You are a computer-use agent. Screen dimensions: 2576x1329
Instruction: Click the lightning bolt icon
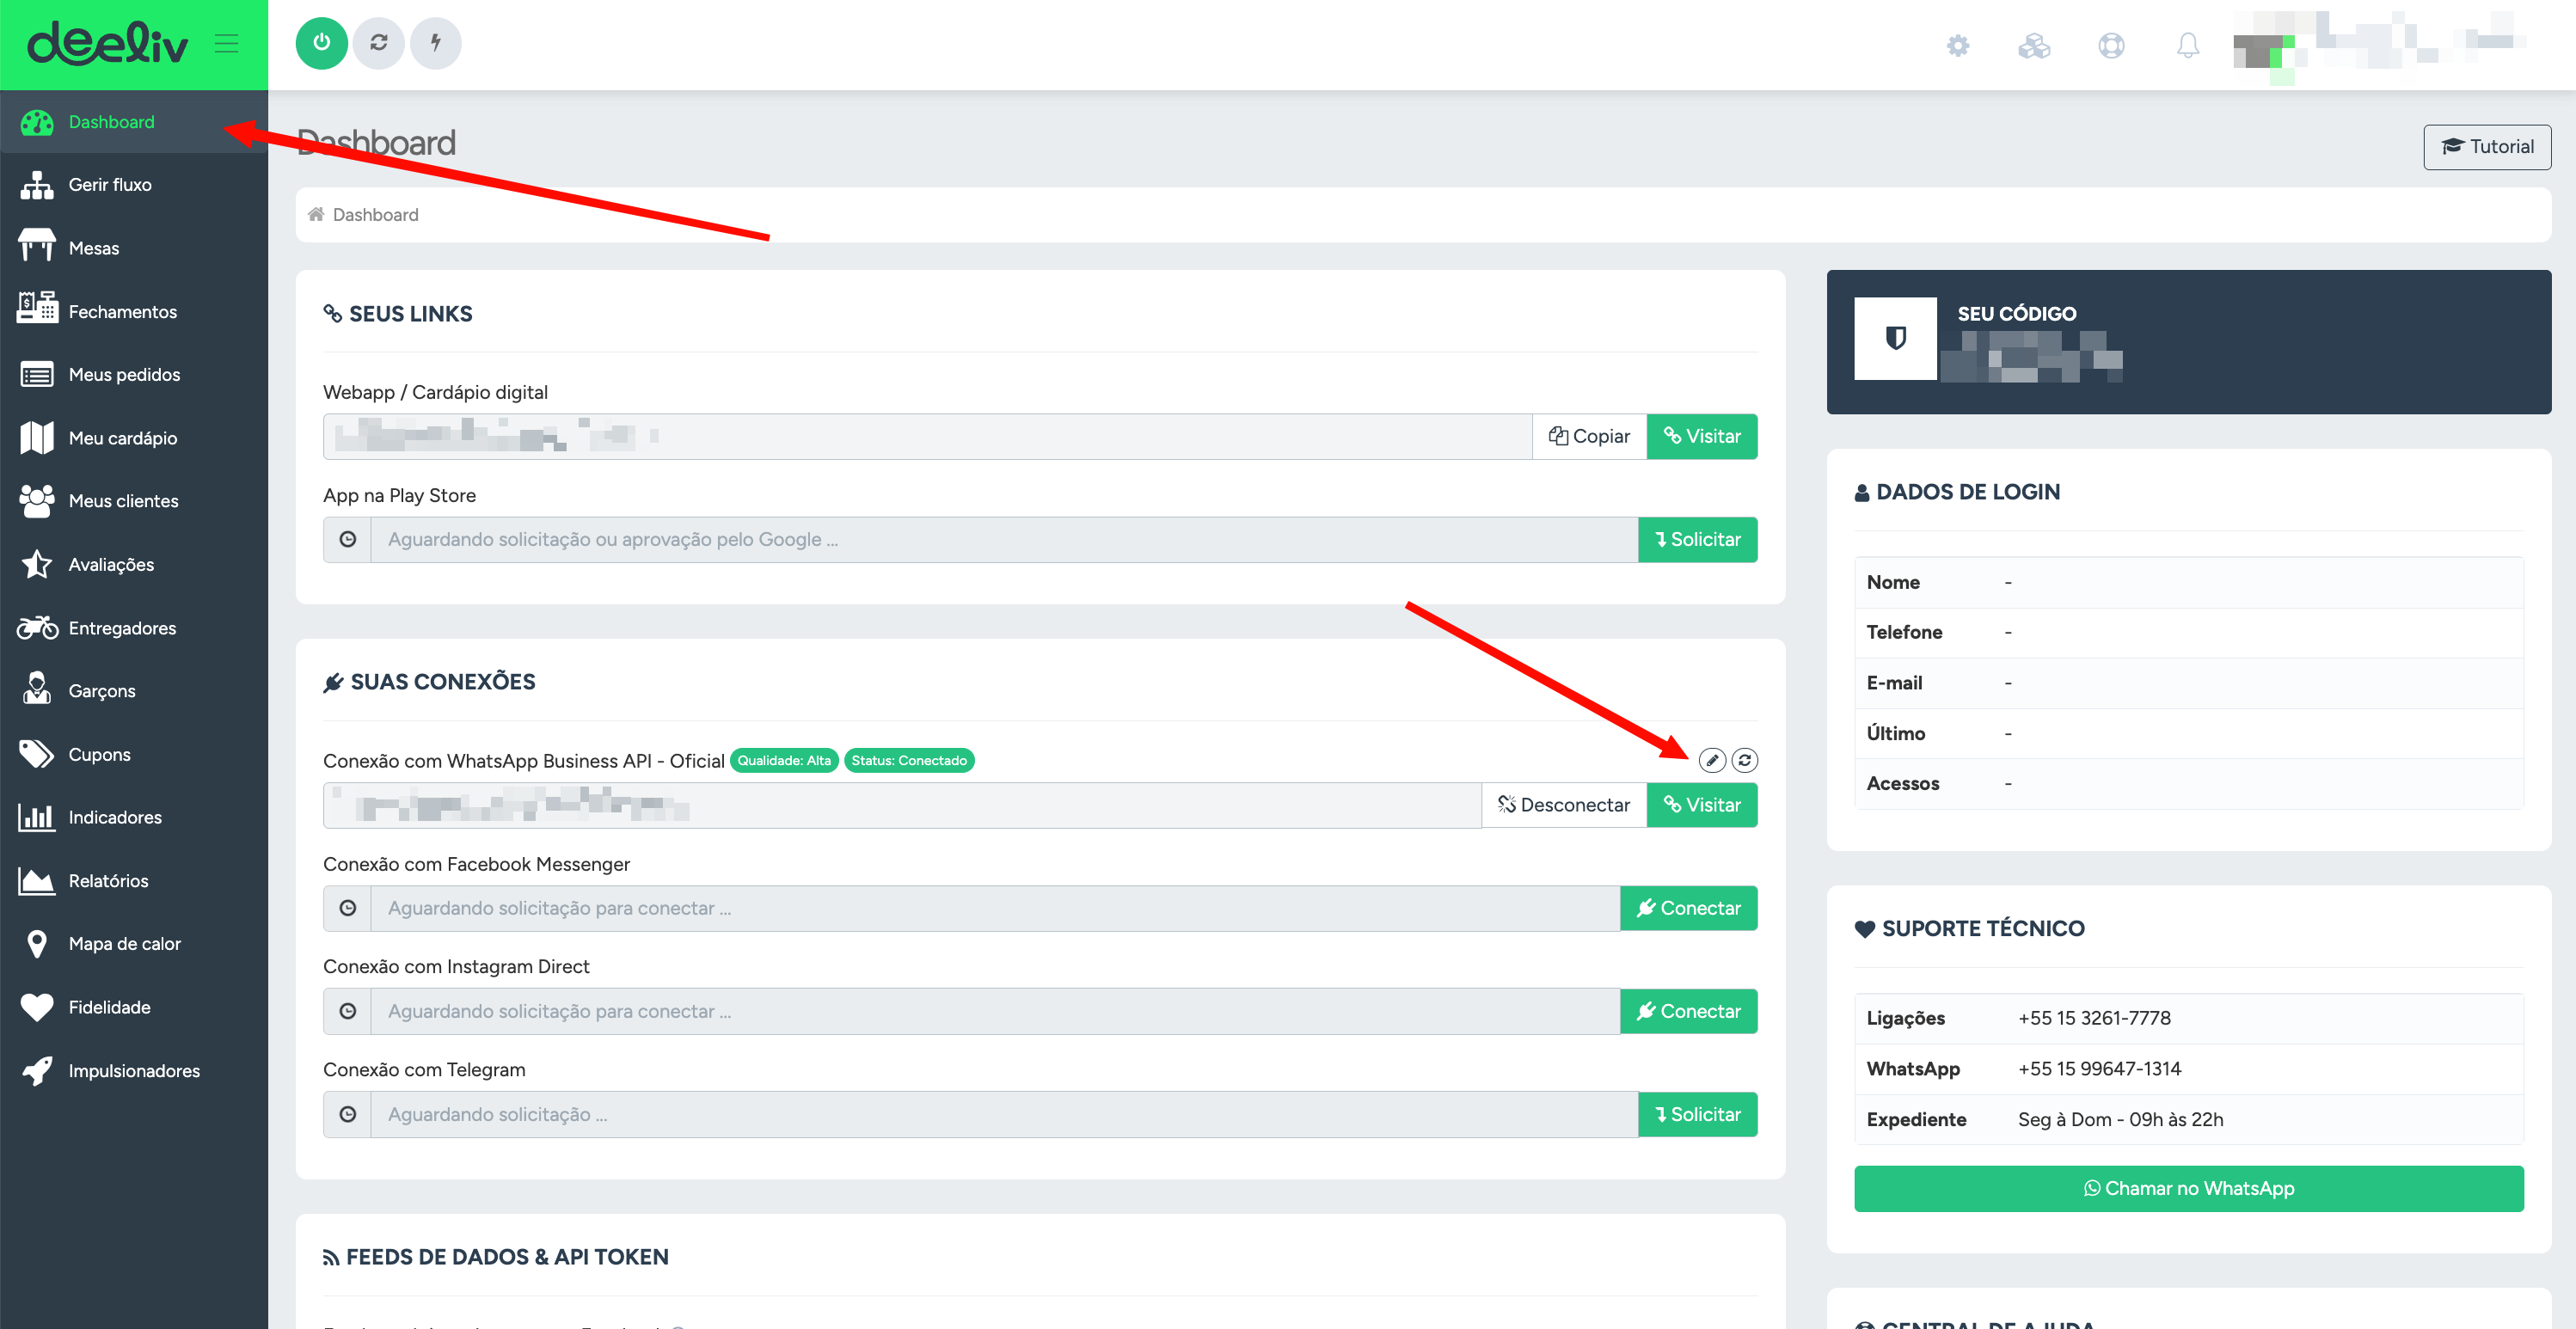(436, 43)
